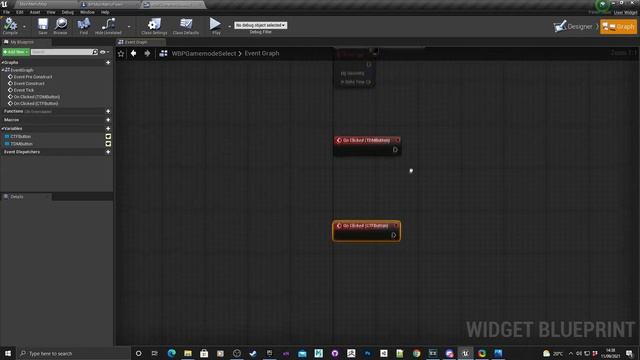
Task: Select Event Construct in the tree
Action: pyautogui.click(x=29, y=83)
